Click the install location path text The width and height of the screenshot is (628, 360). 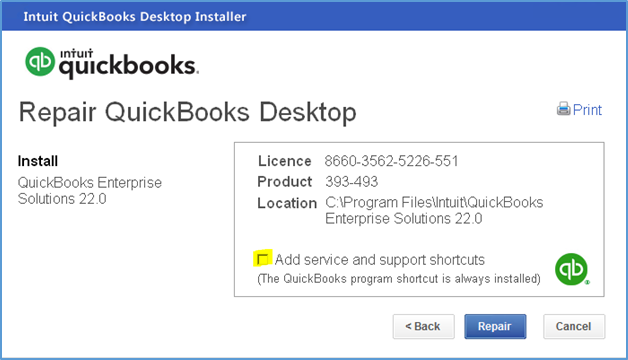coord(434,211)
